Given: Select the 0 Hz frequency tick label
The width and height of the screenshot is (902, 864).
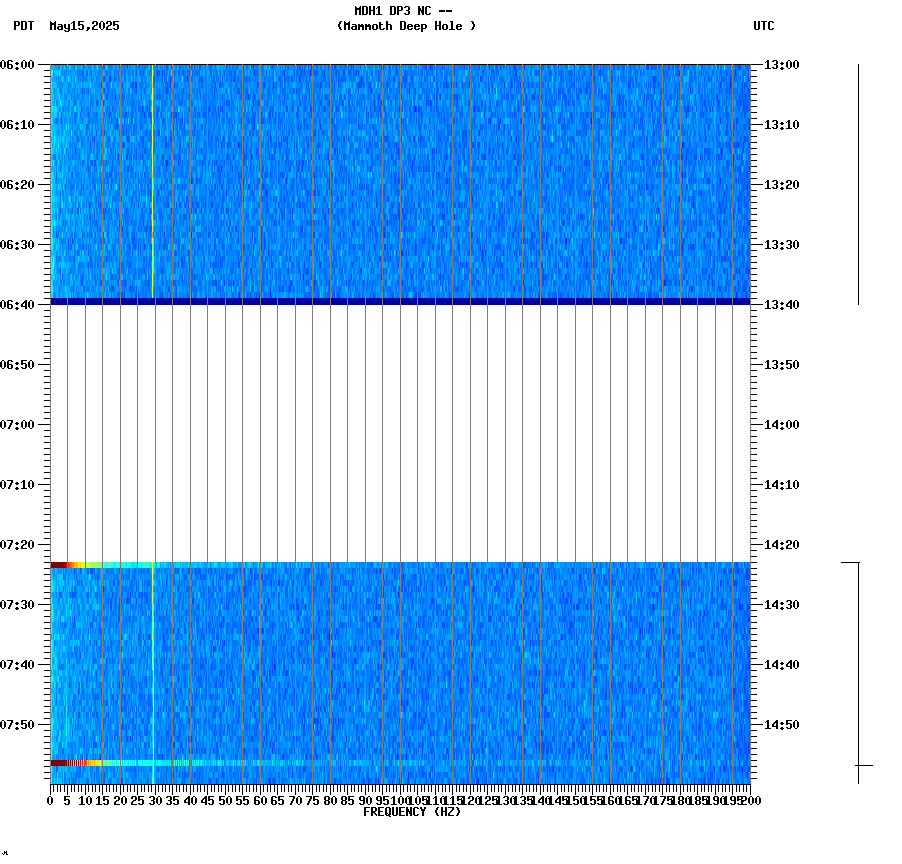Looking at the screenshot, I should (47, 800).
